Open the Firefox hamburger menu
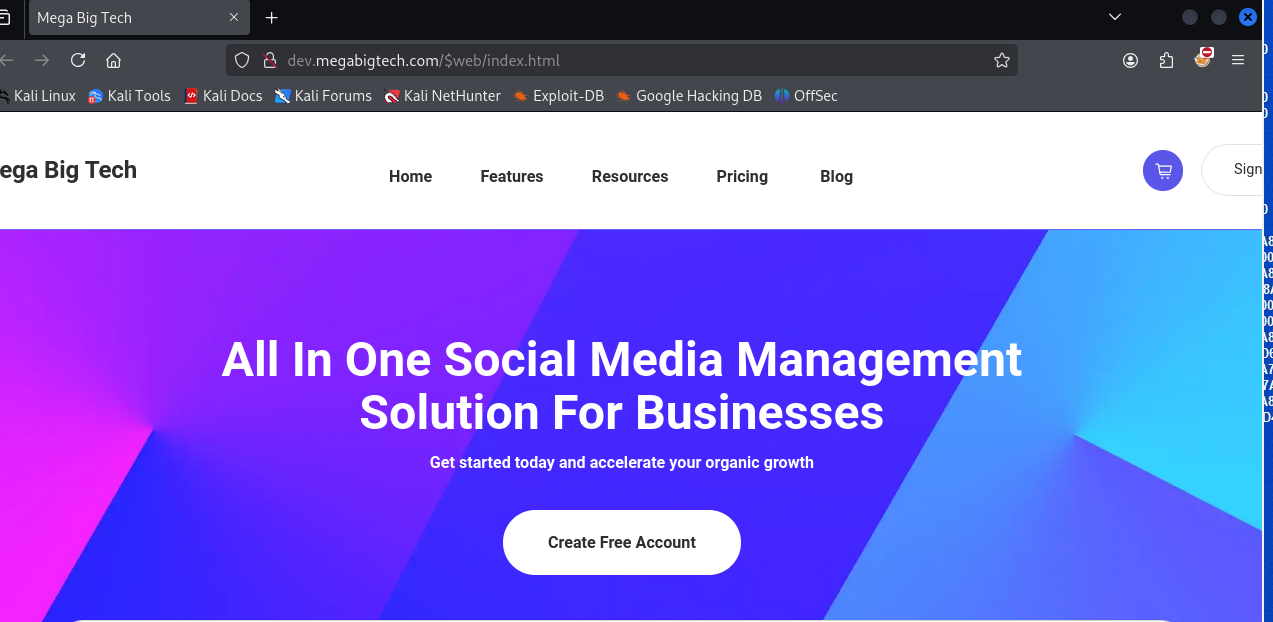 [1238, 60]
